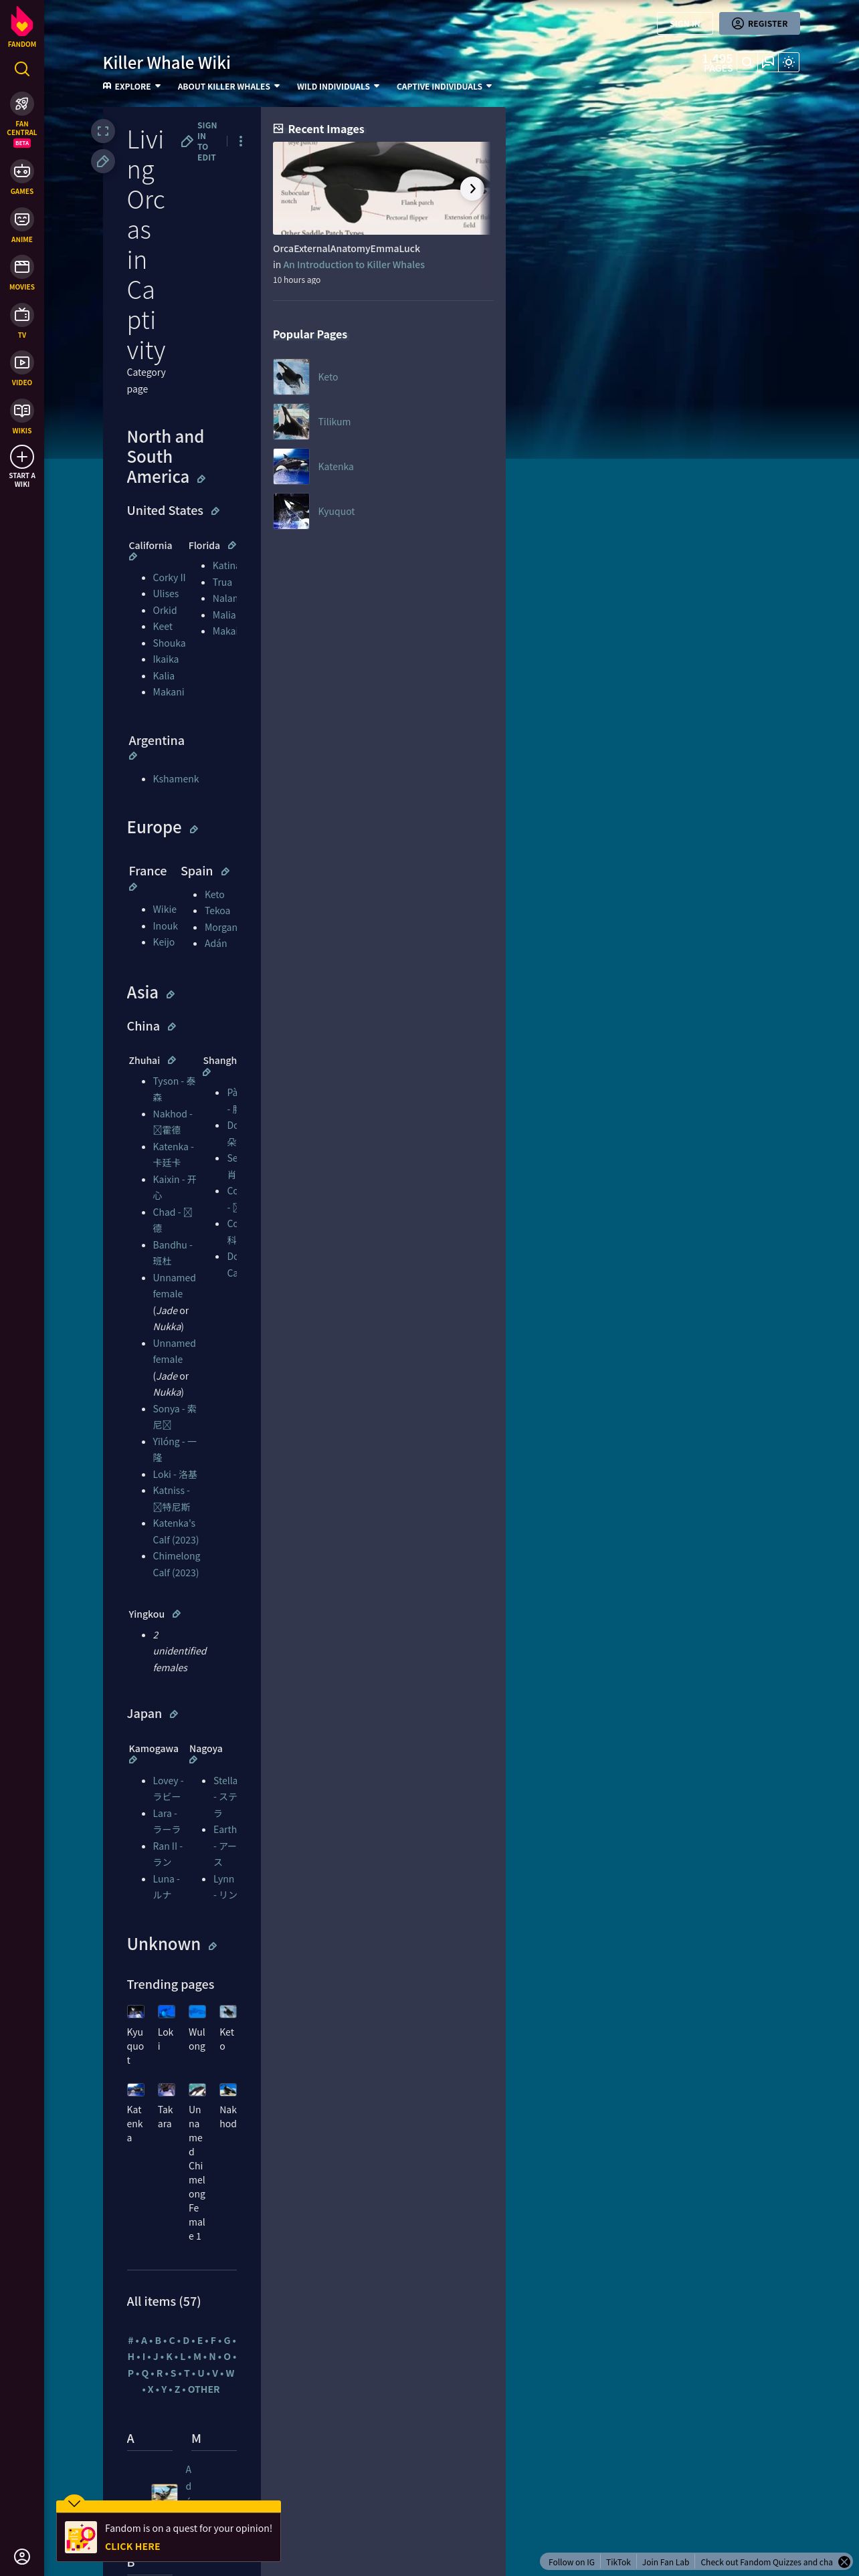
Task: Open Corky II page
Action: click(169, 578)
